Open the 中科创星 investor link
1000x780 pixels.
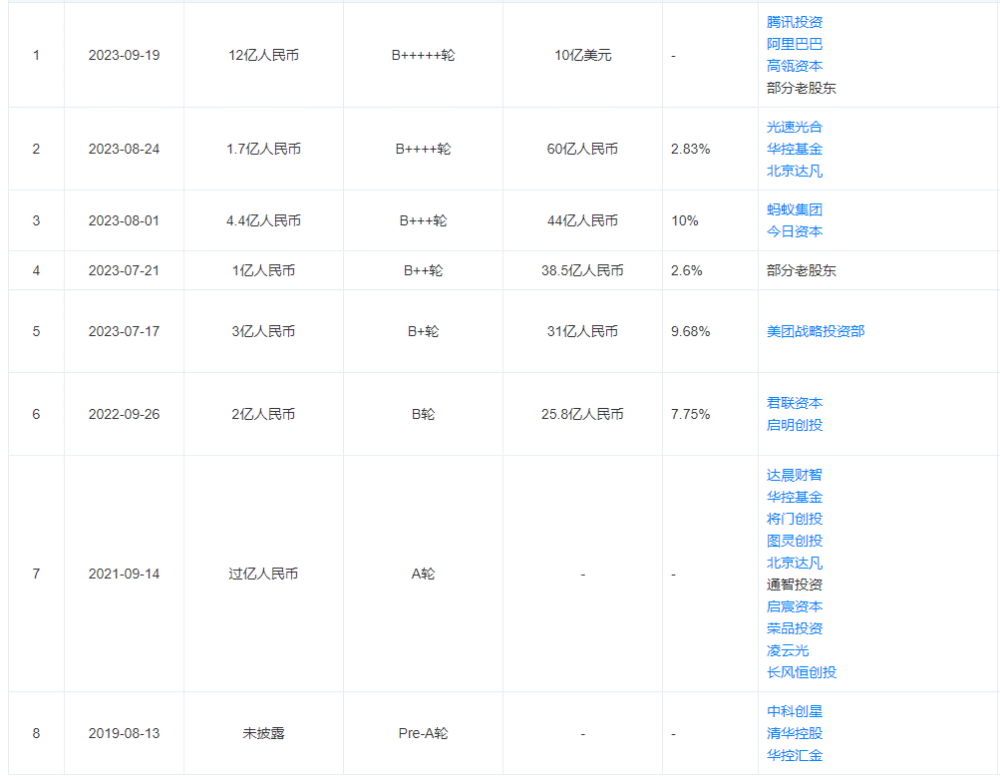coord(794,712)
